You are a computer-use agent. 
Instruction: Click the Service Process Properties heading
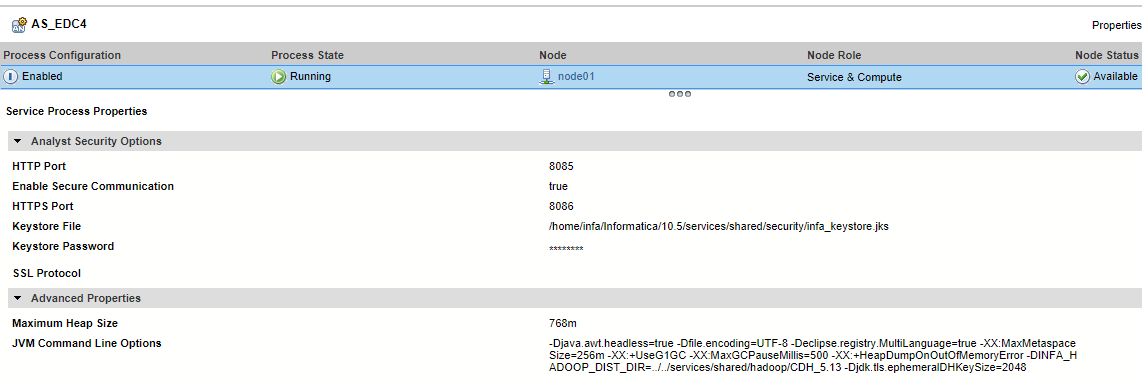[x=76, y=111]
